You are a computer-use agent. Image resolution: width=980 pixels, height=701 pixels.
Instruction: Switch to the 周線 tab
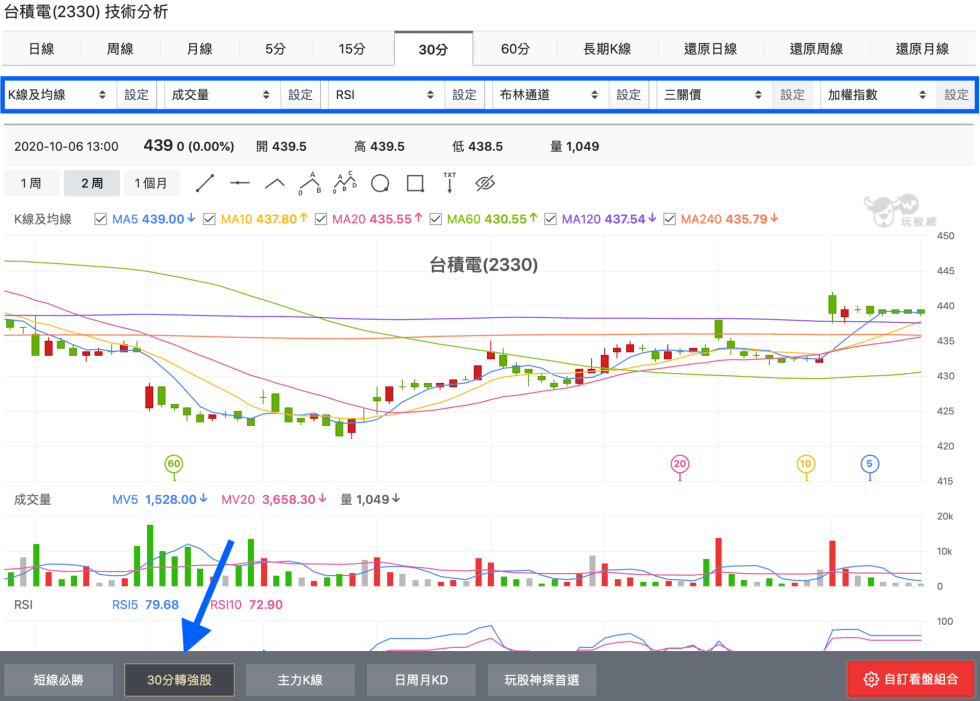[121, 49]
